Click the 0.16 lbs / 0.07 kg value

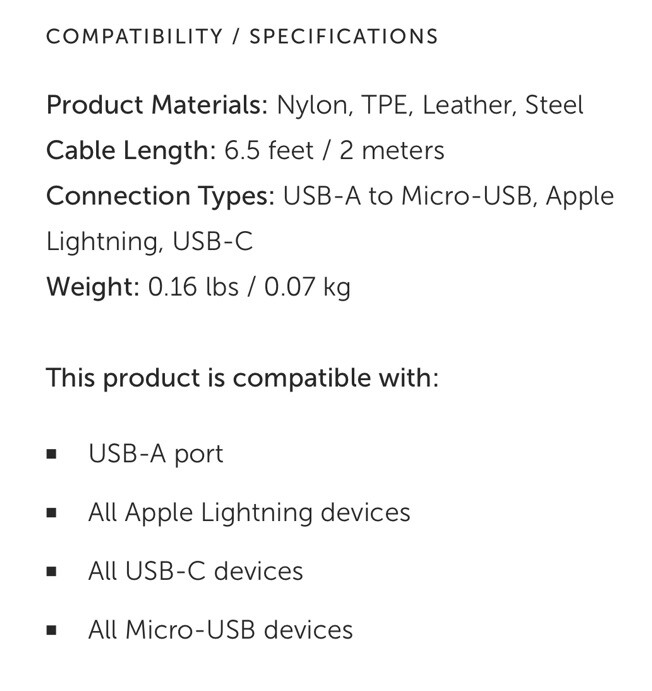pyautogui.click(x=249, y=287)
